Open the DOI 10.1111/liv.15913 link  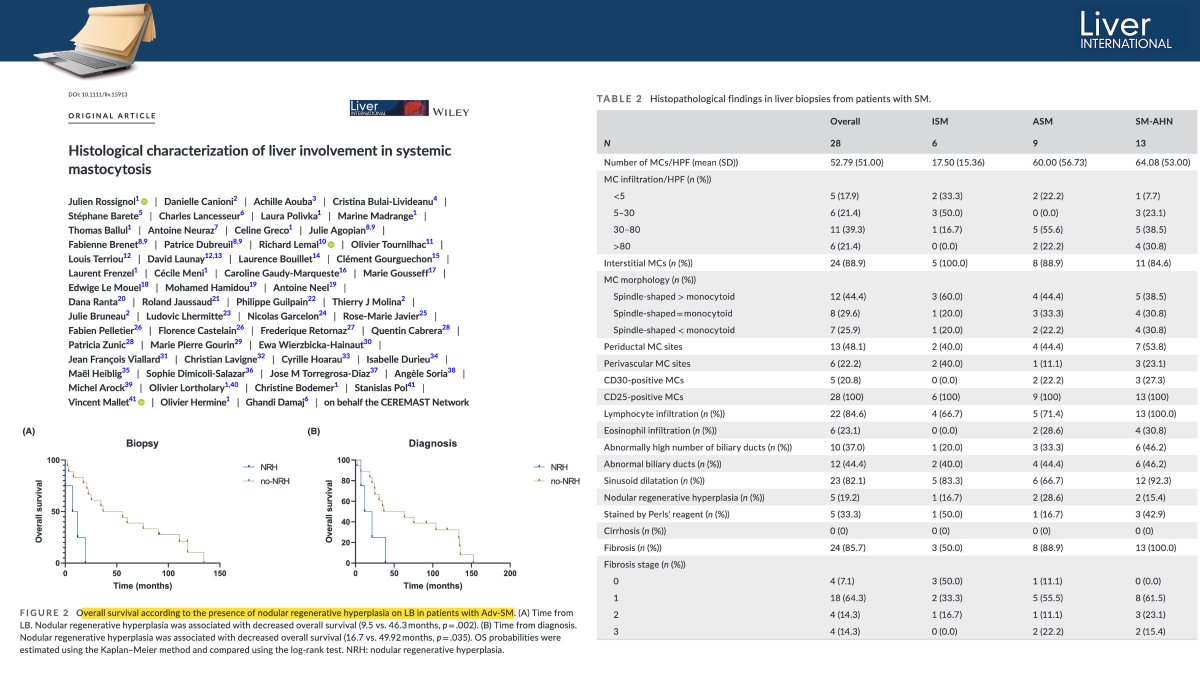(97, 94)
